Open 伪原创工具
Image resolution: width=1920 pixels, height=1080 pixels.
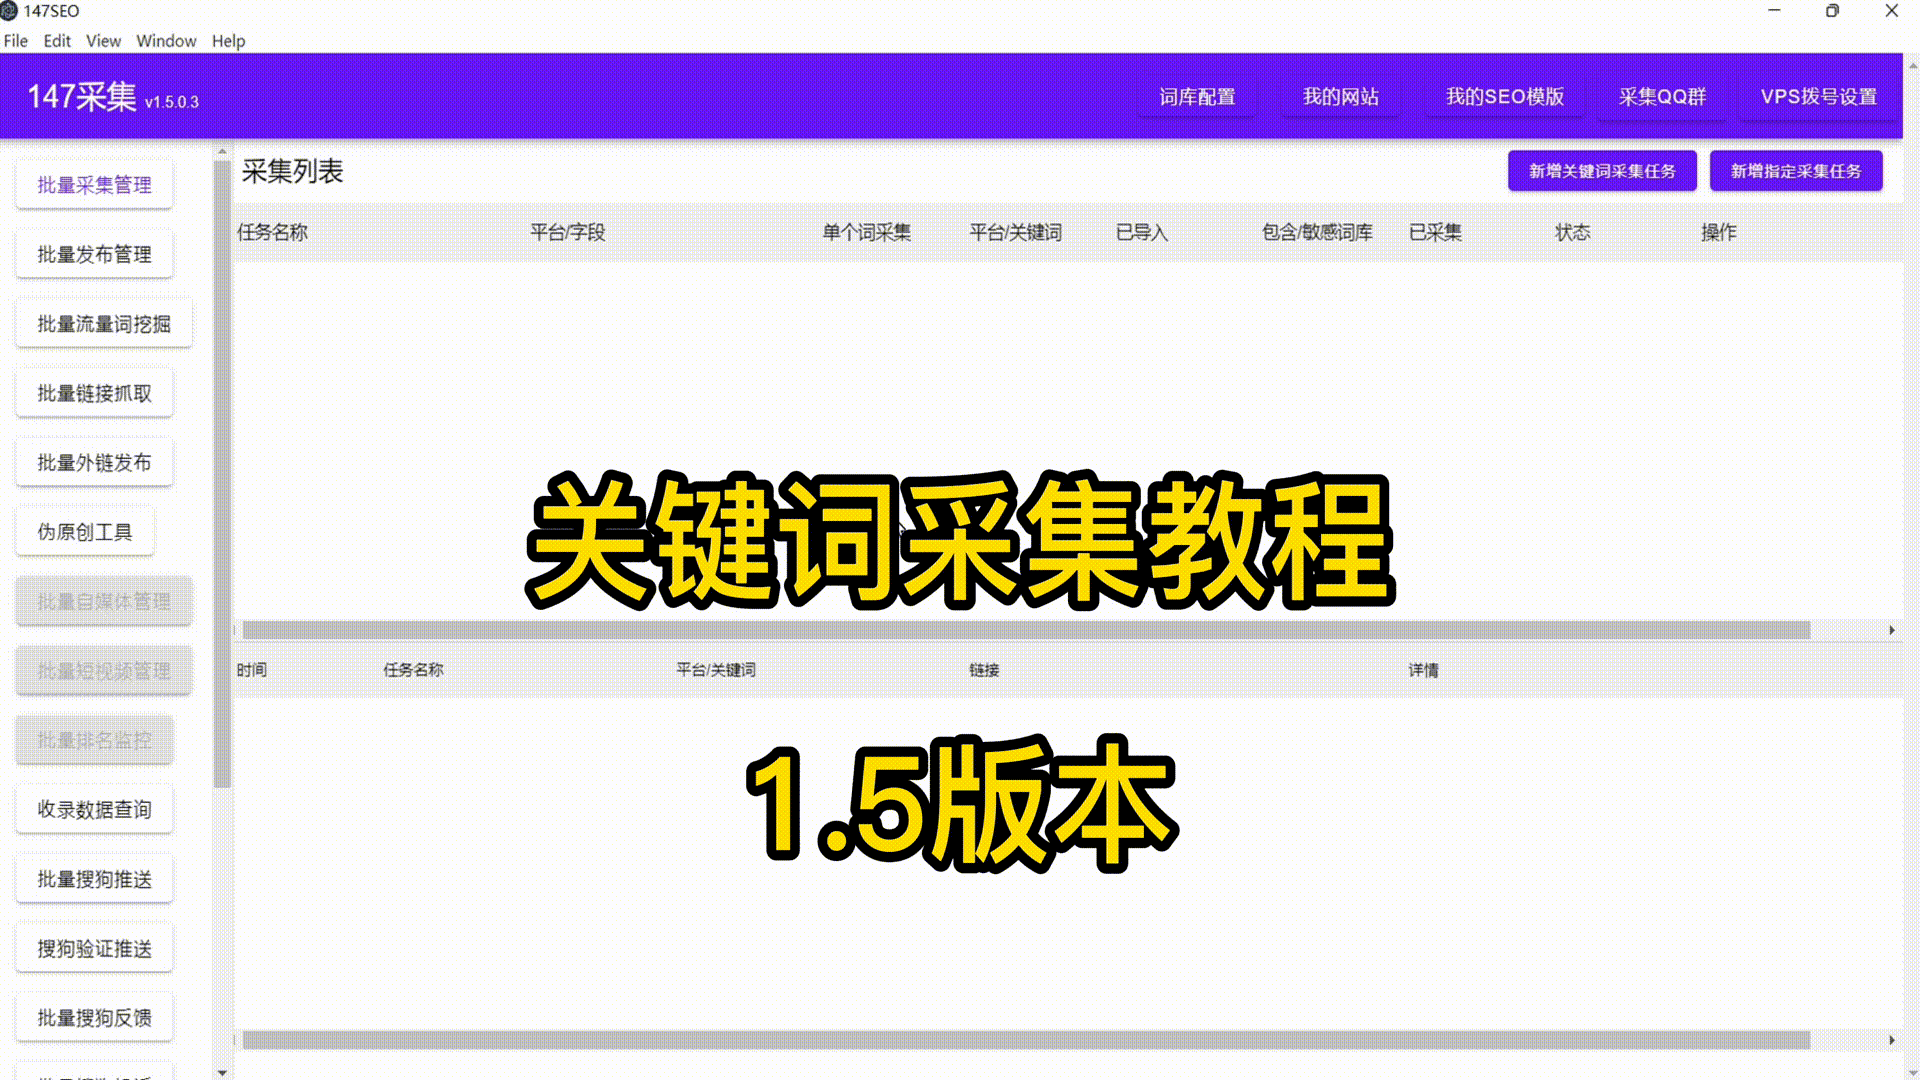tap(85, 532)
